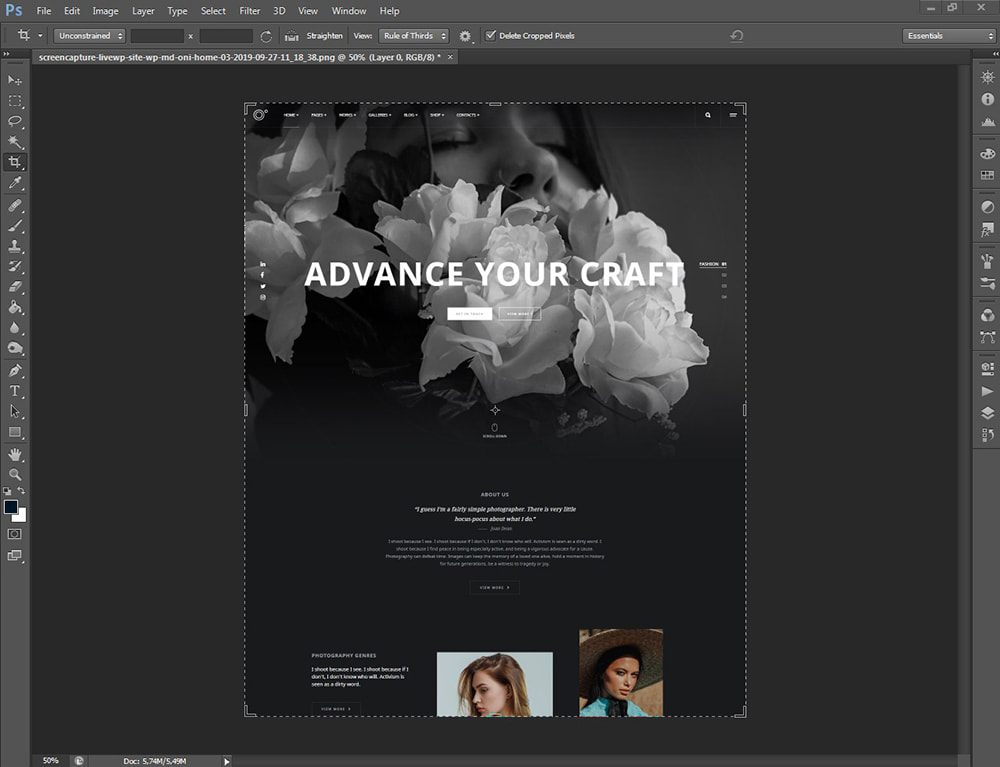The width and height of the screenshot is (1000, 767).
Task: Open the Type menu
Action: click(x=177, y=11)
